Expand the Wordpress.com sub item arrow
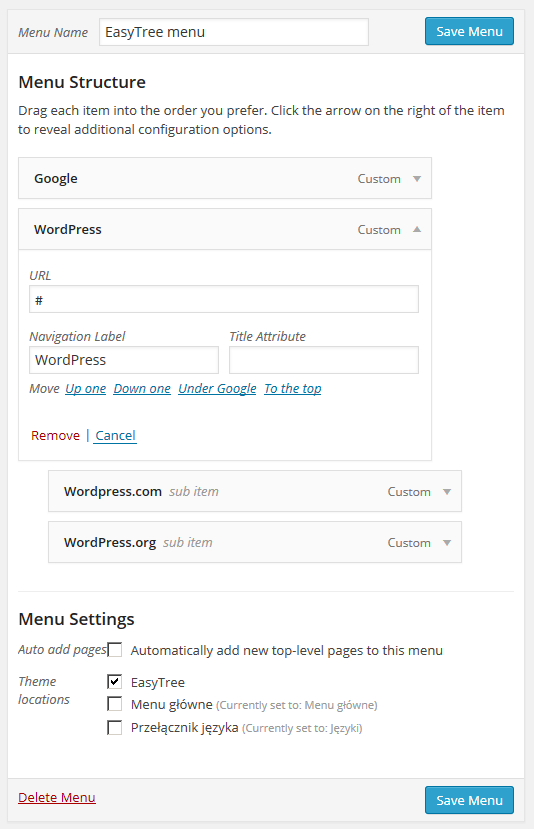Viewport: 534px width, 829px height. (447, 492)
